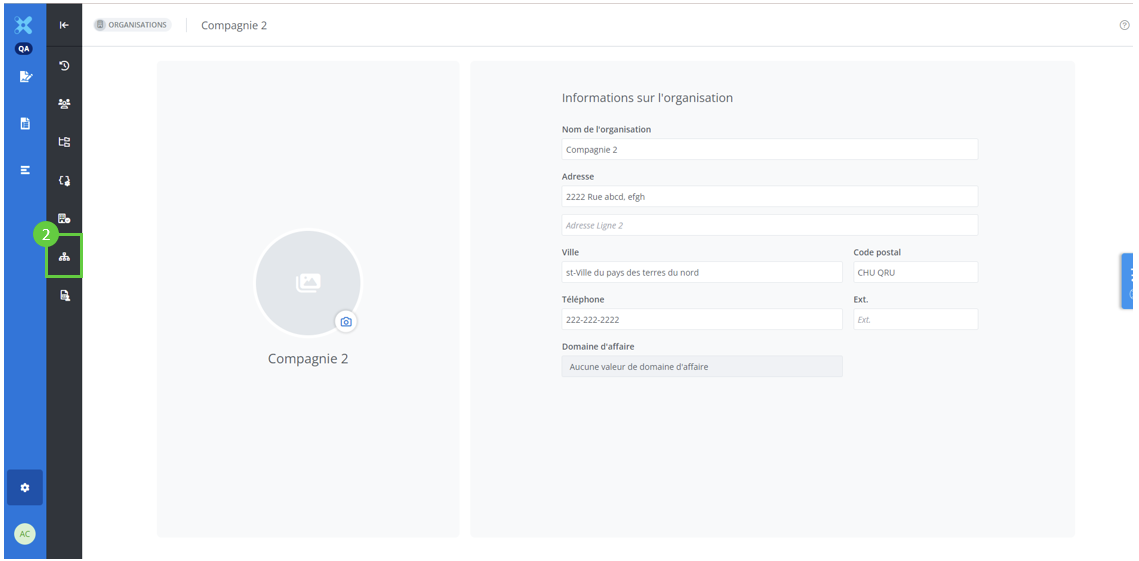Go to ORGANISATIONS breadcrumb

pyautogui.click(x=132, y=25)
